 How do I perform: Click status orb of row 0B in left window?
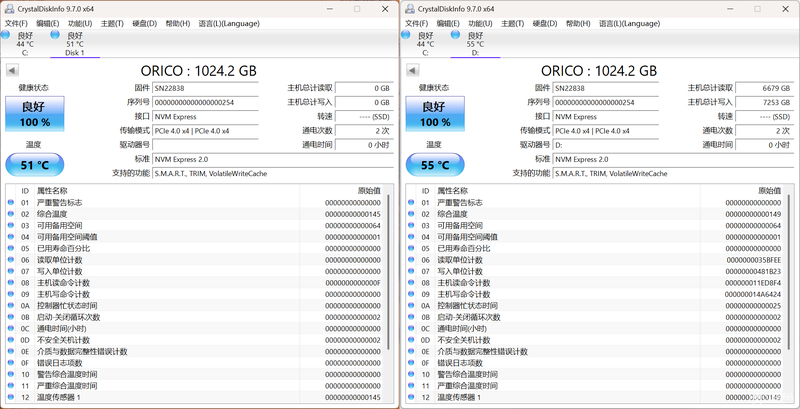click(x=11, y=317)
